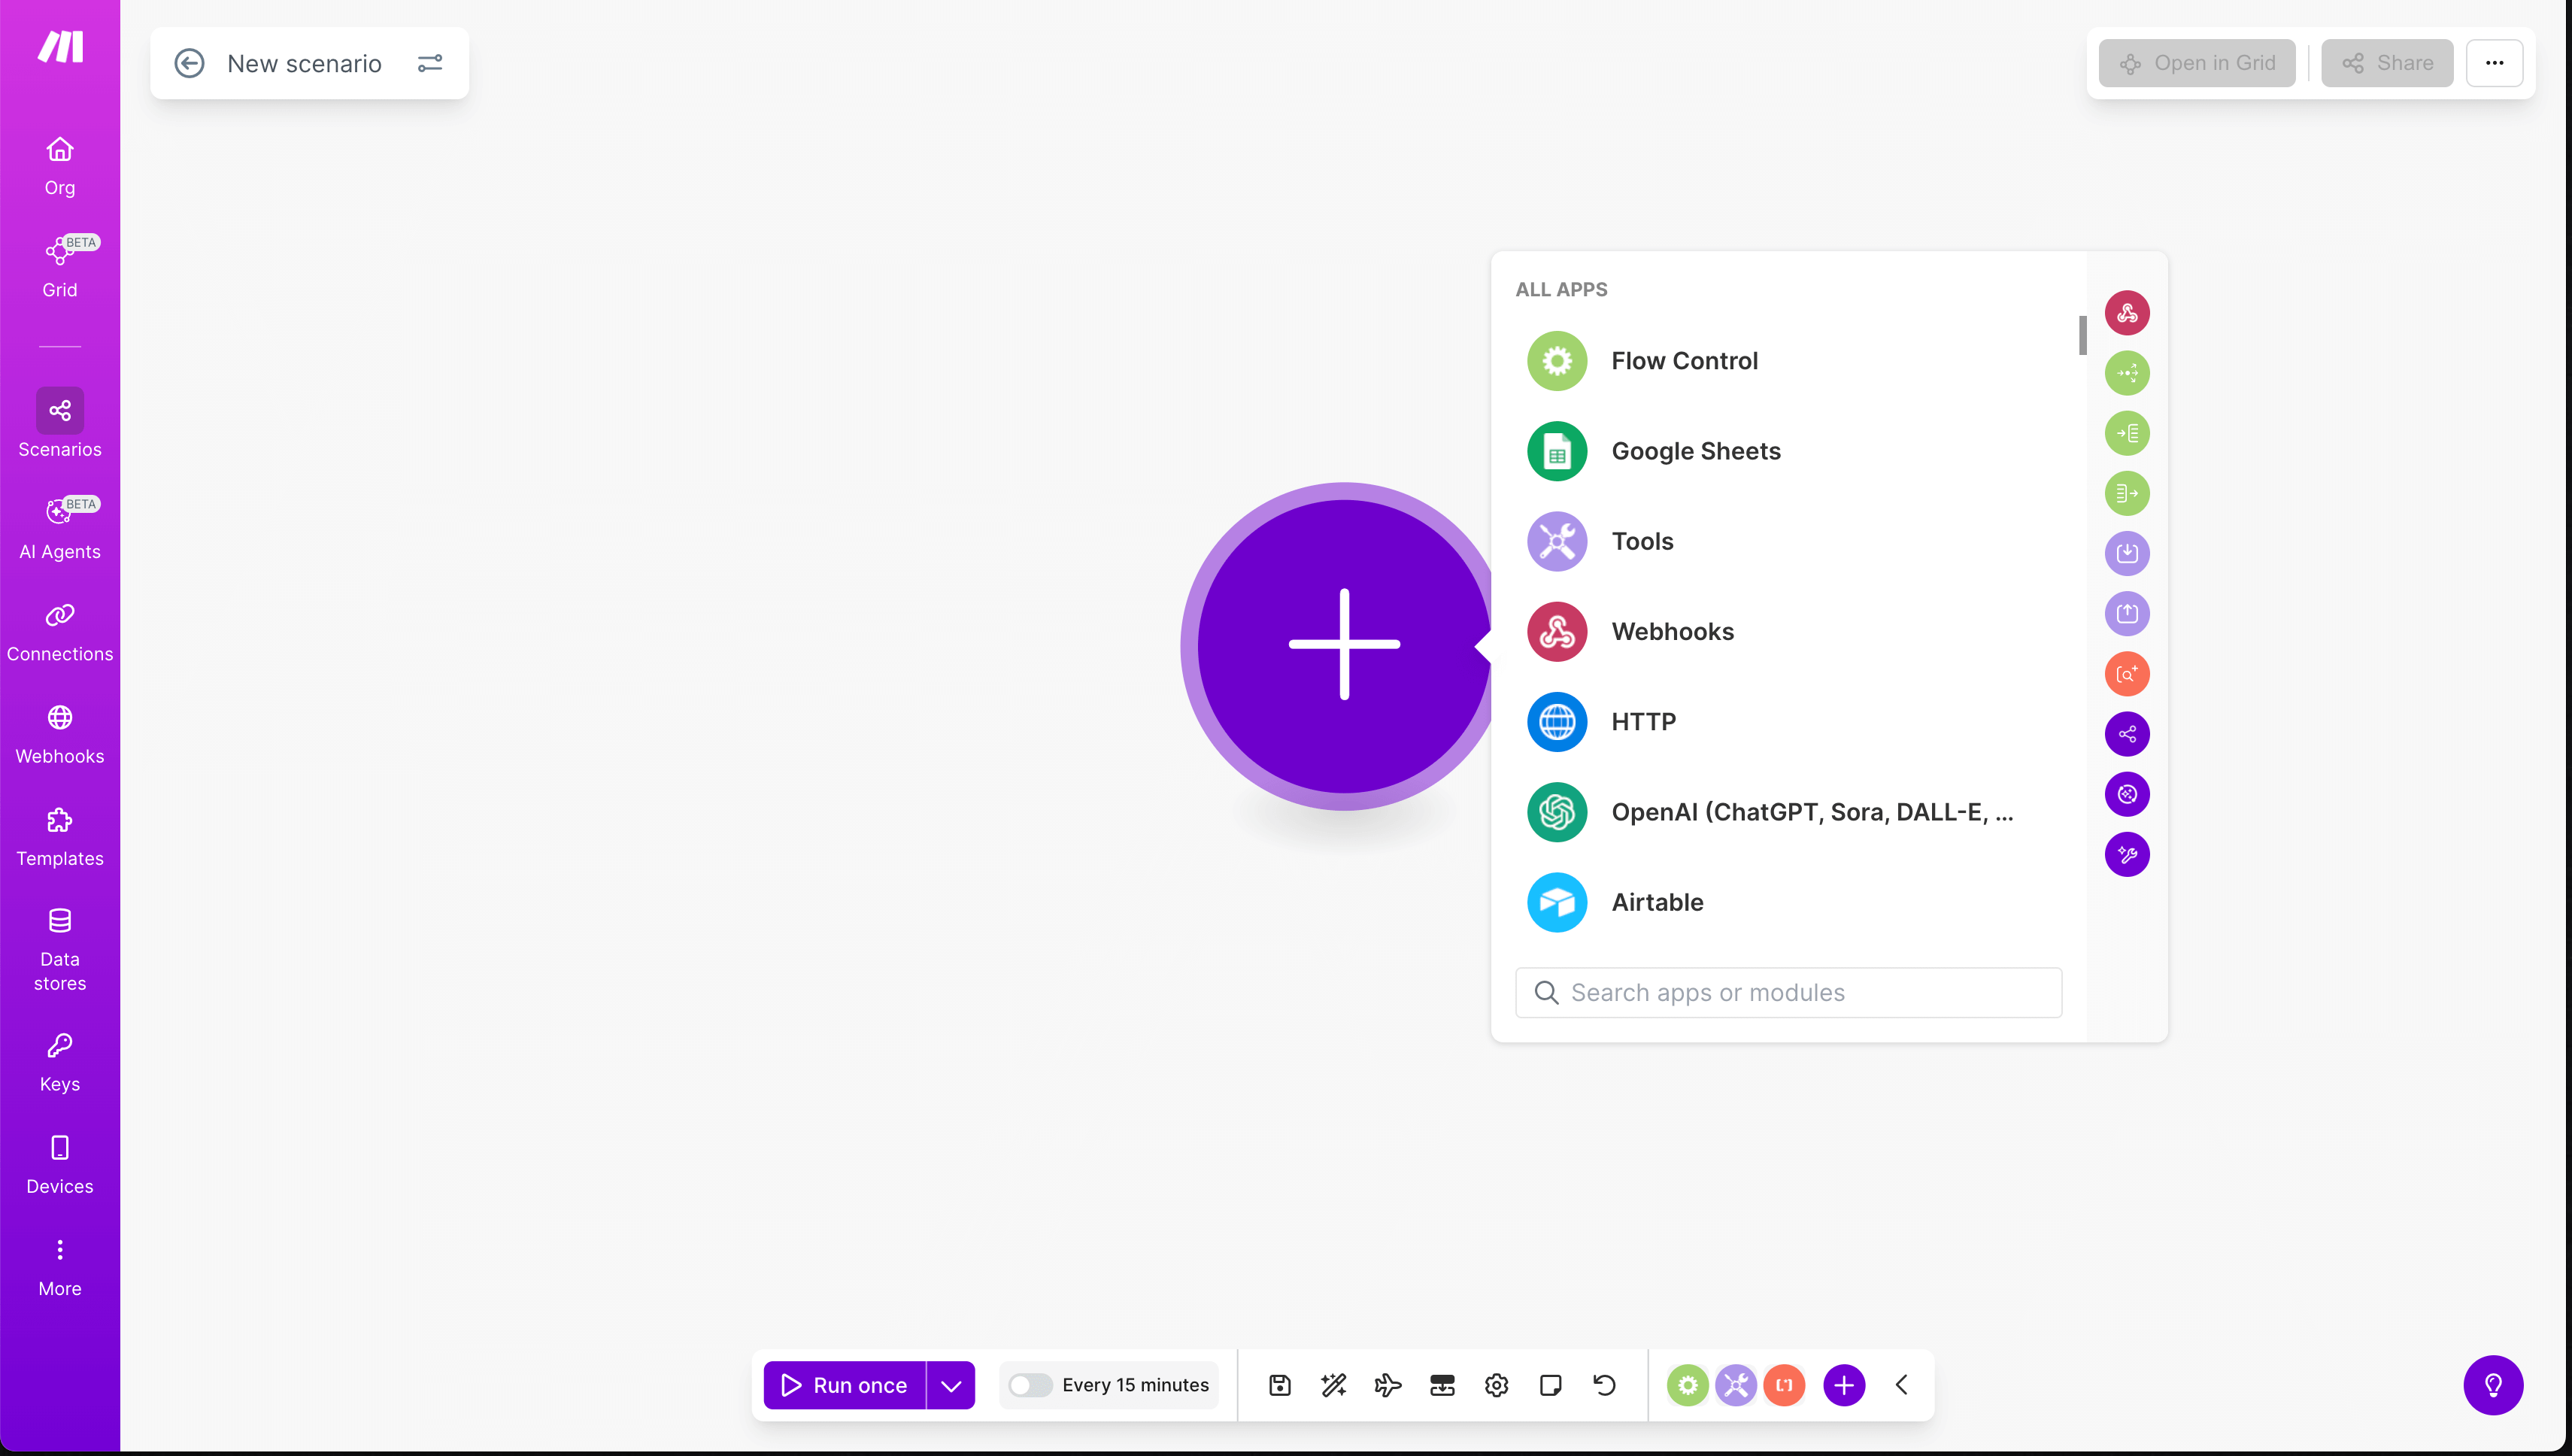Screen dimensions: 2572x1456
Task: Expand the Run once schedule options dropdown
Action: pyautogui.click(x=951, y=1385)
